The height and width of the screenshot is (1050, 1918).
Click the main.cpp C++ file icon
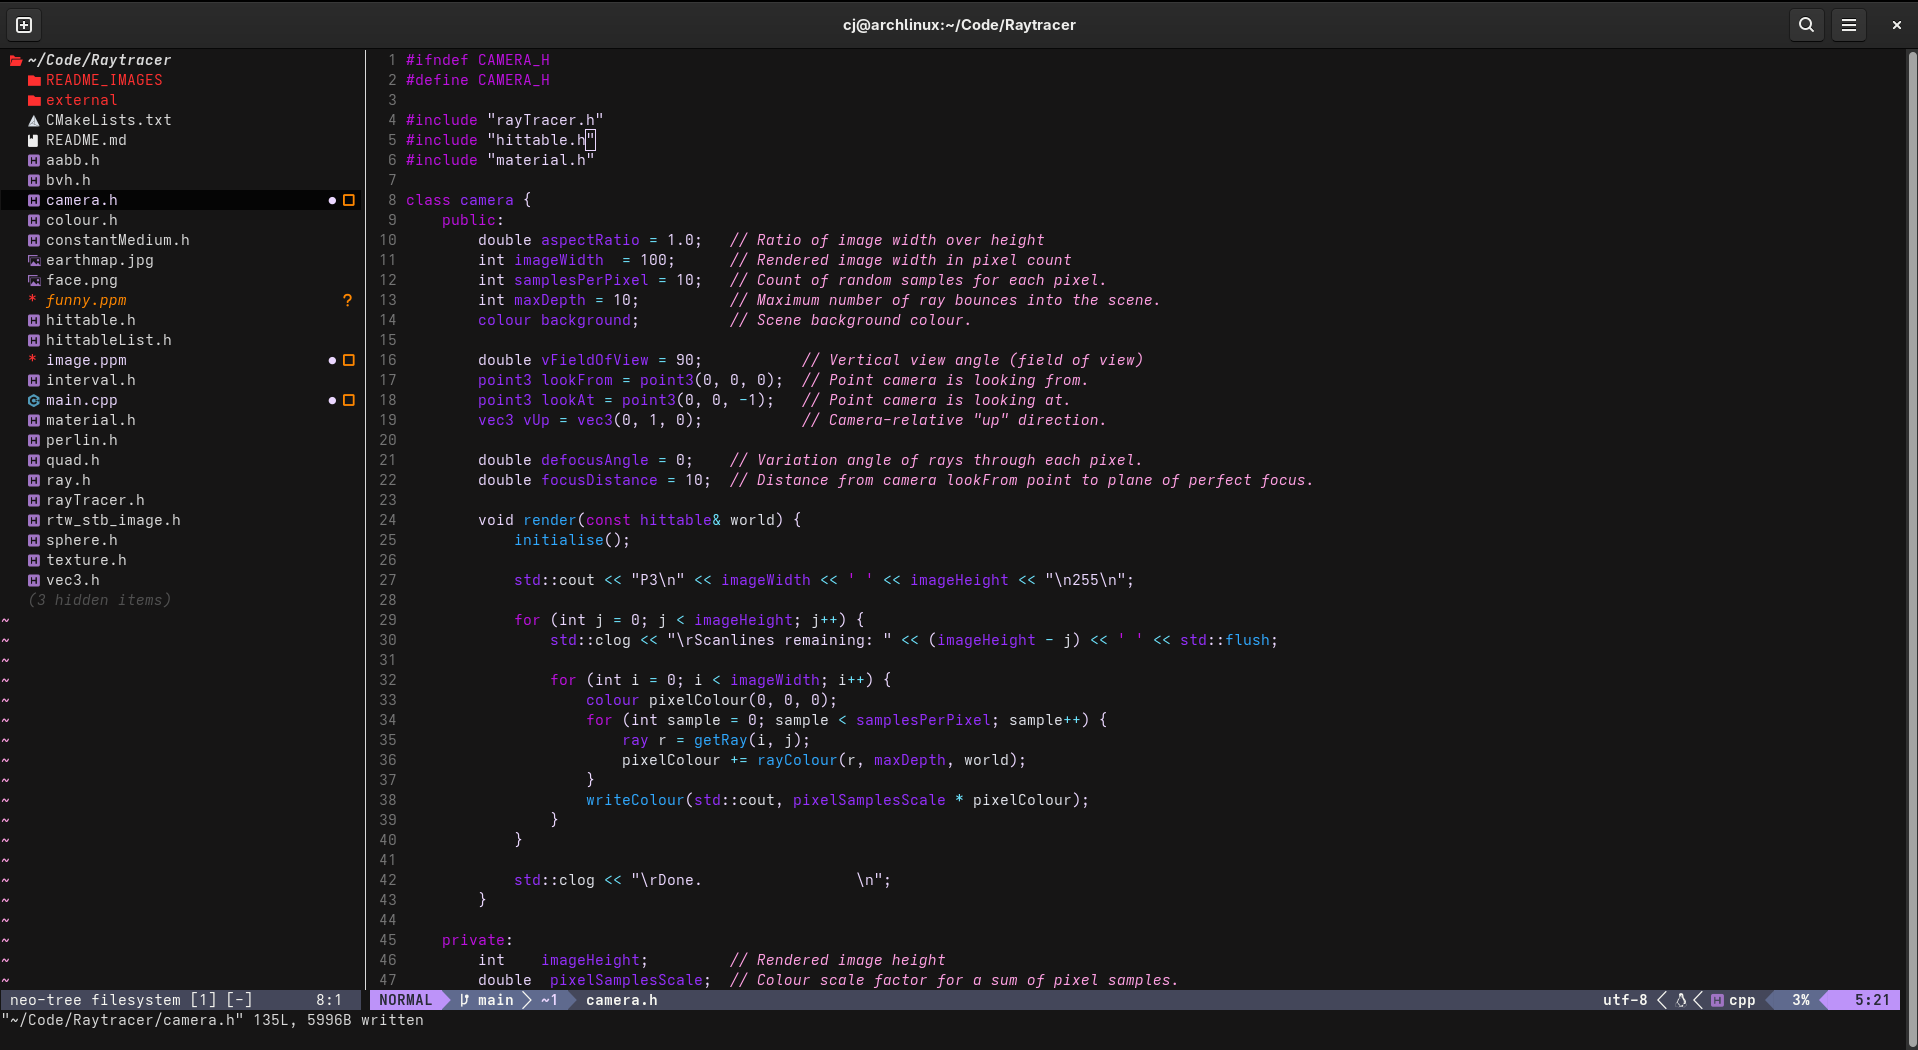coord(34,400)
